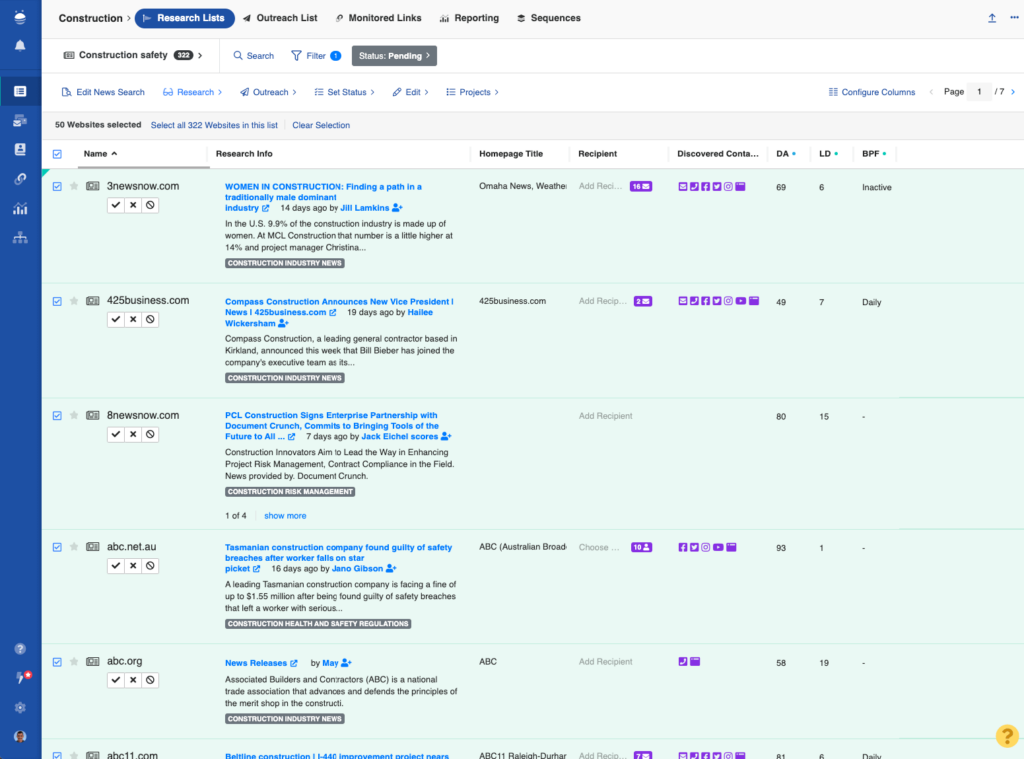The height and width of the screenshot is (759, 1024).
Task: Uncheck the abc.net.au row checkbox
Action: point(57,547)
